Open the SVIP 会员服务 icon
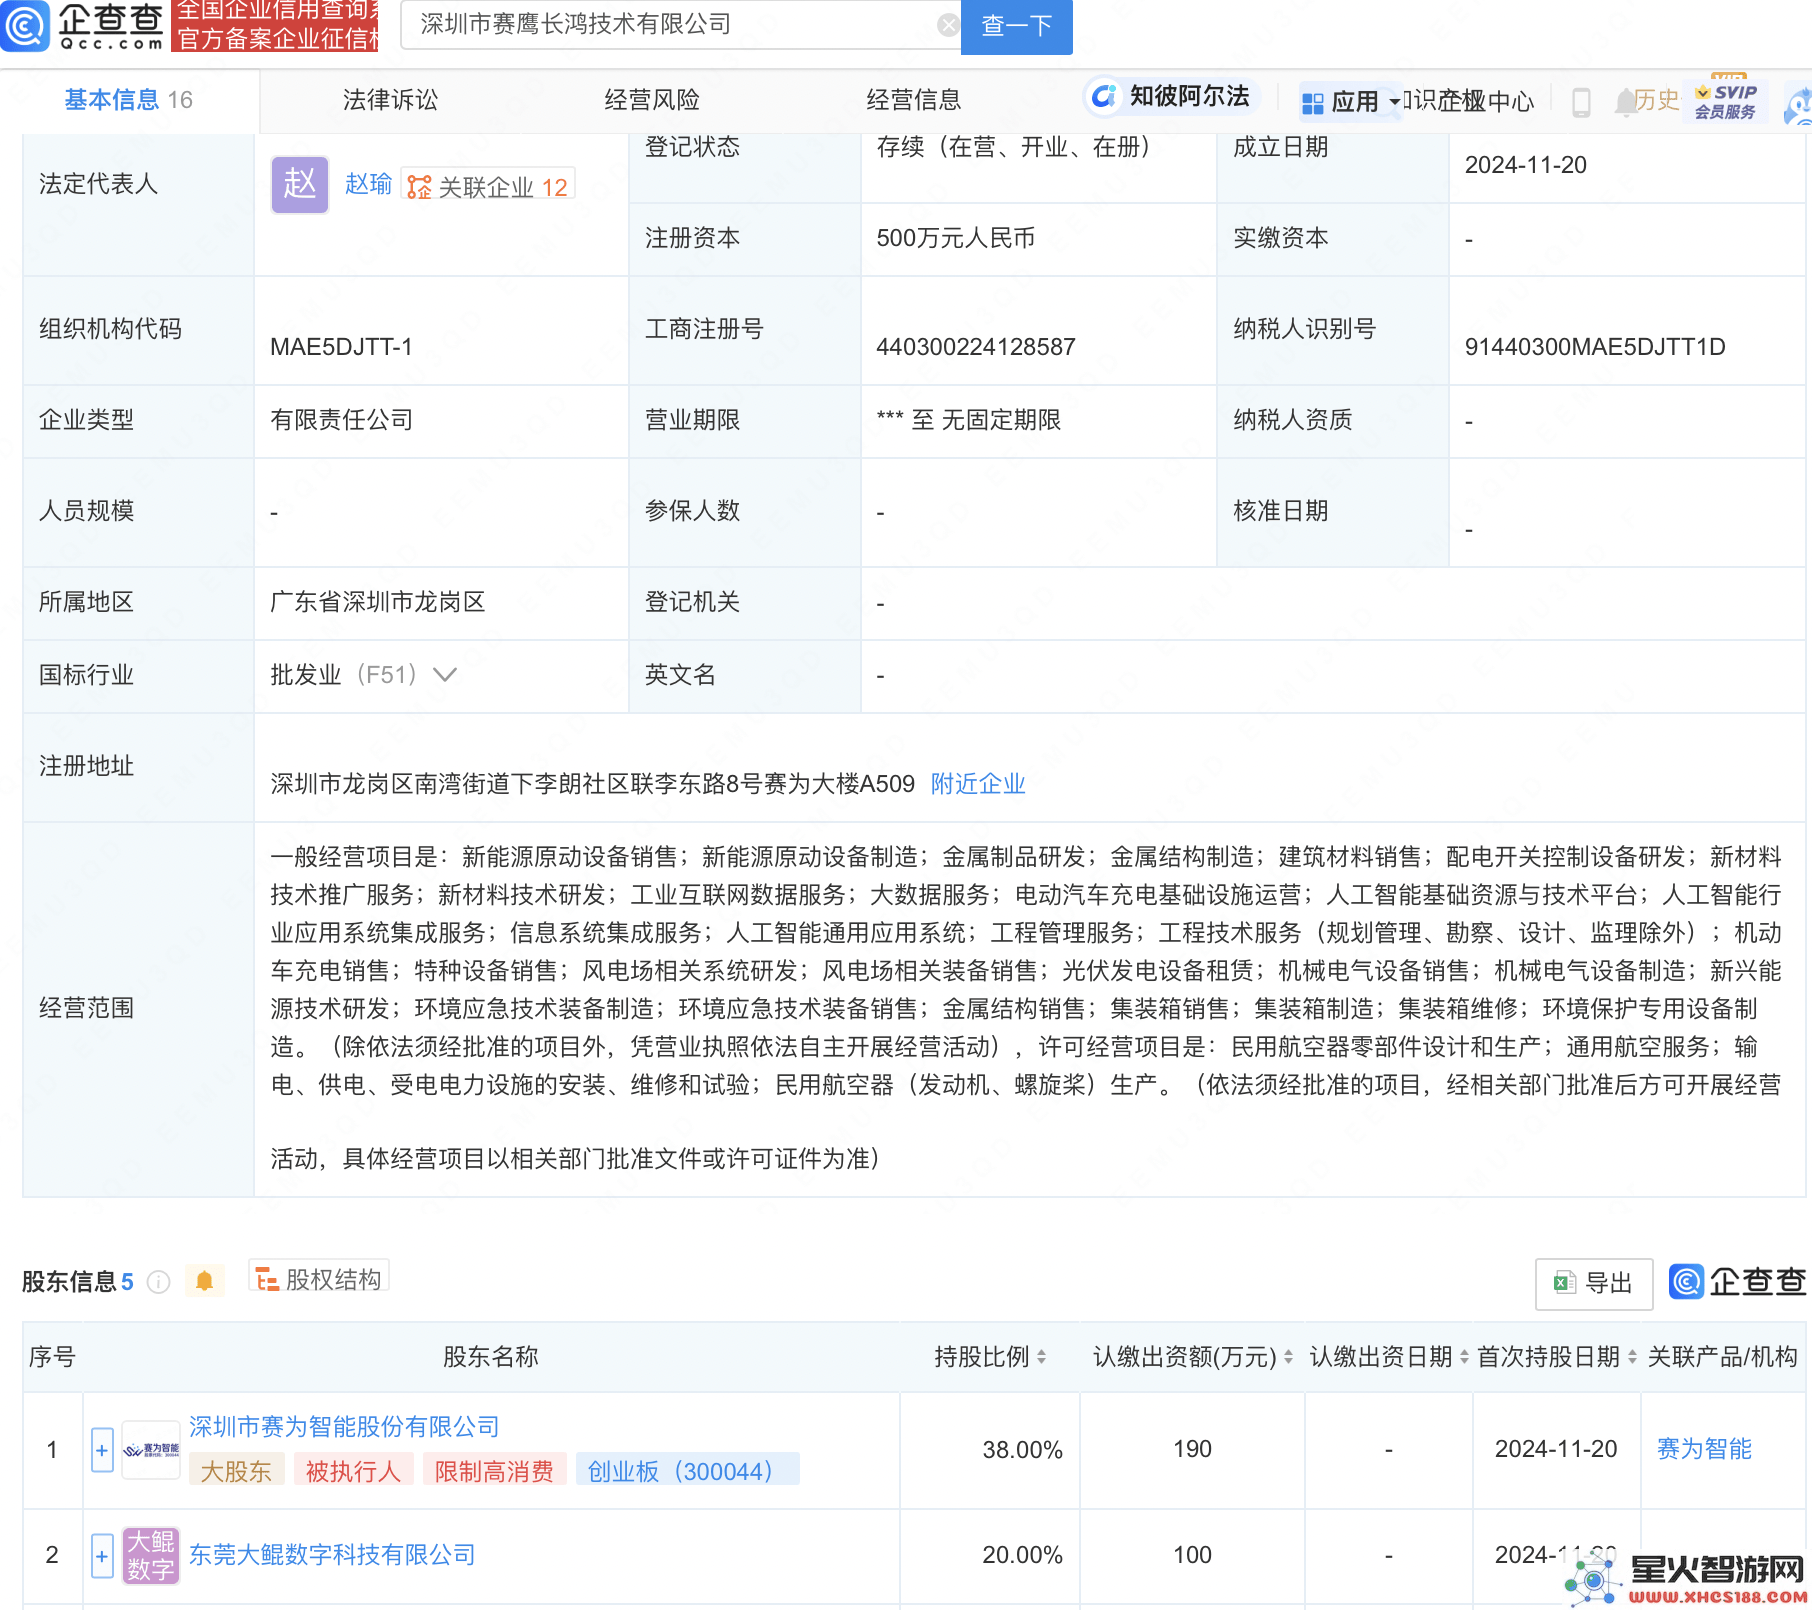This screenshot has width=1812, height=1610. click(1726, 100)
